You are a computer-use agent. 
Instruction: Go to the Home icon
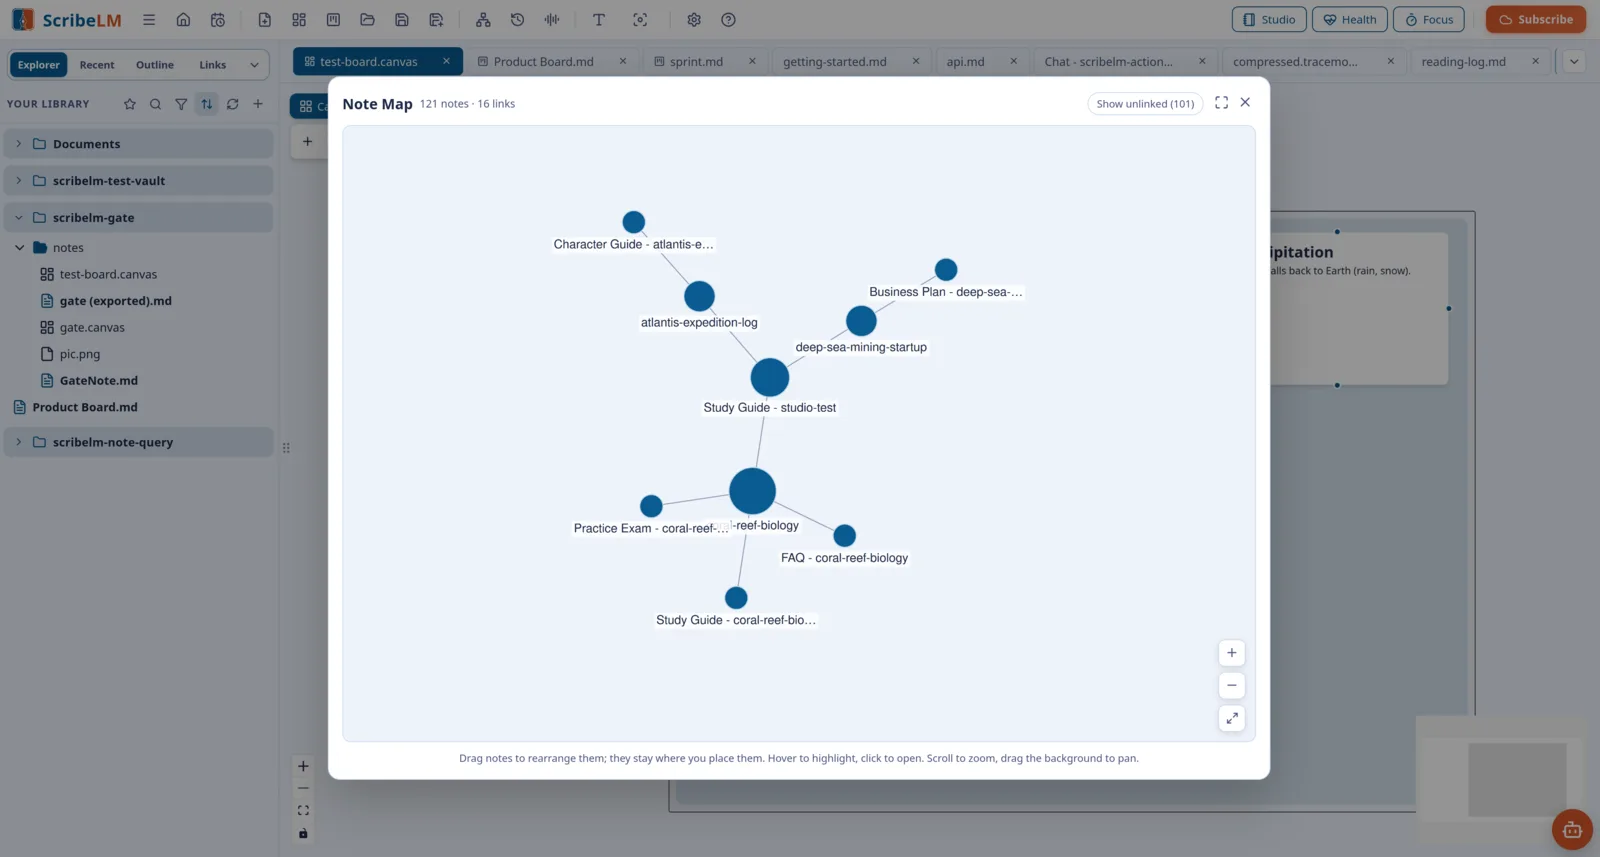(x=183, y=20)
